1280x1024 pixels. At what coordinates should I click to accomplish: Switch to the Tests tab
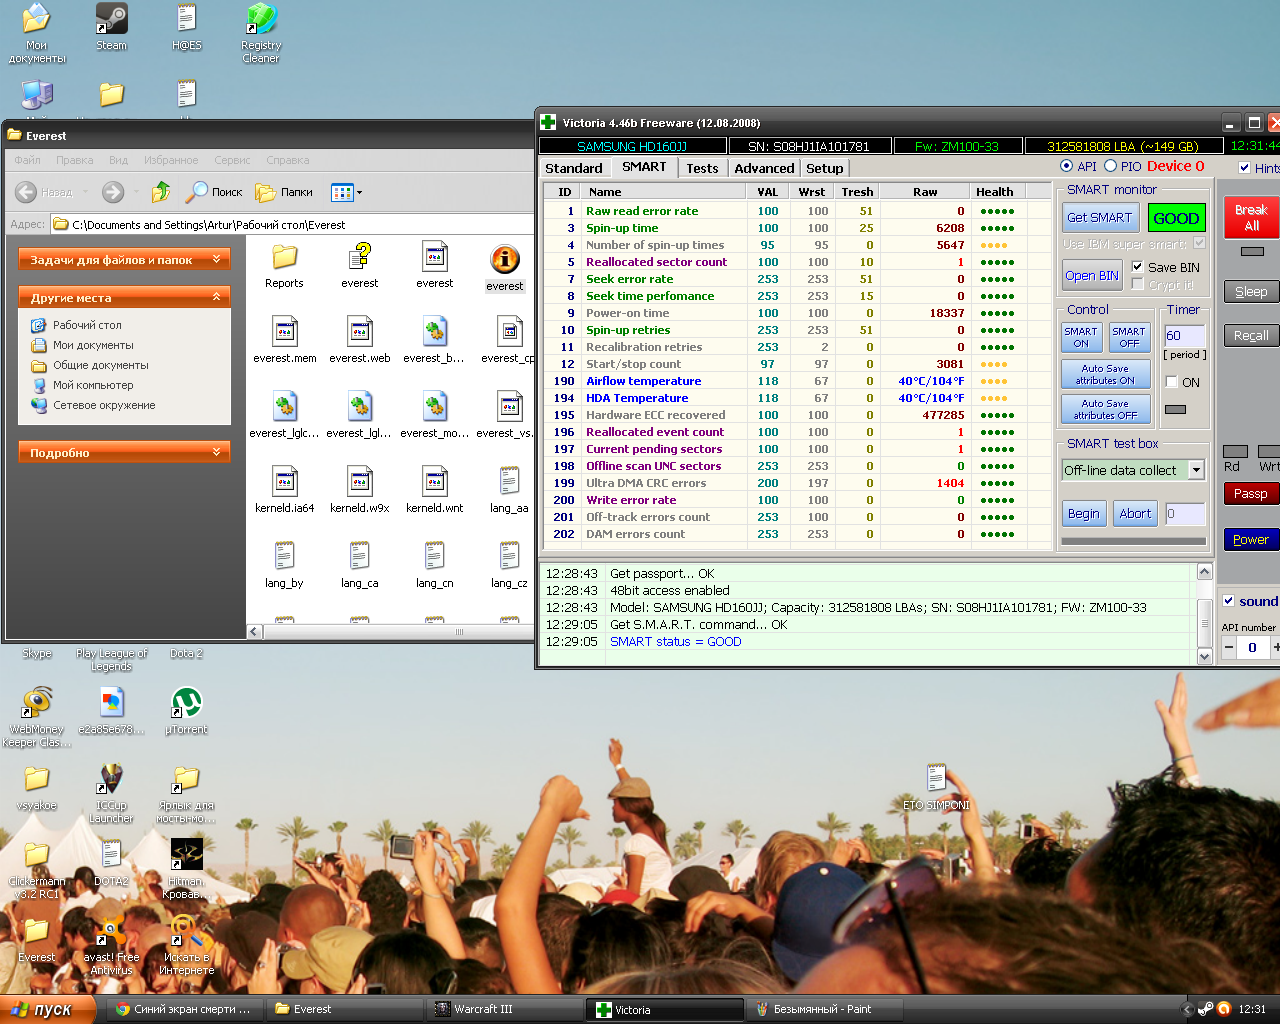click(x=702, y=168)
